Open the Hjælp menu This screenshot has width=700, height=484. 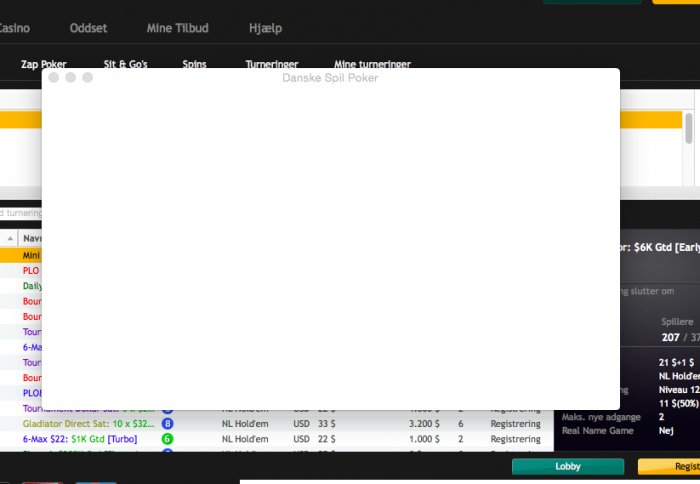(x=266, y=29)
